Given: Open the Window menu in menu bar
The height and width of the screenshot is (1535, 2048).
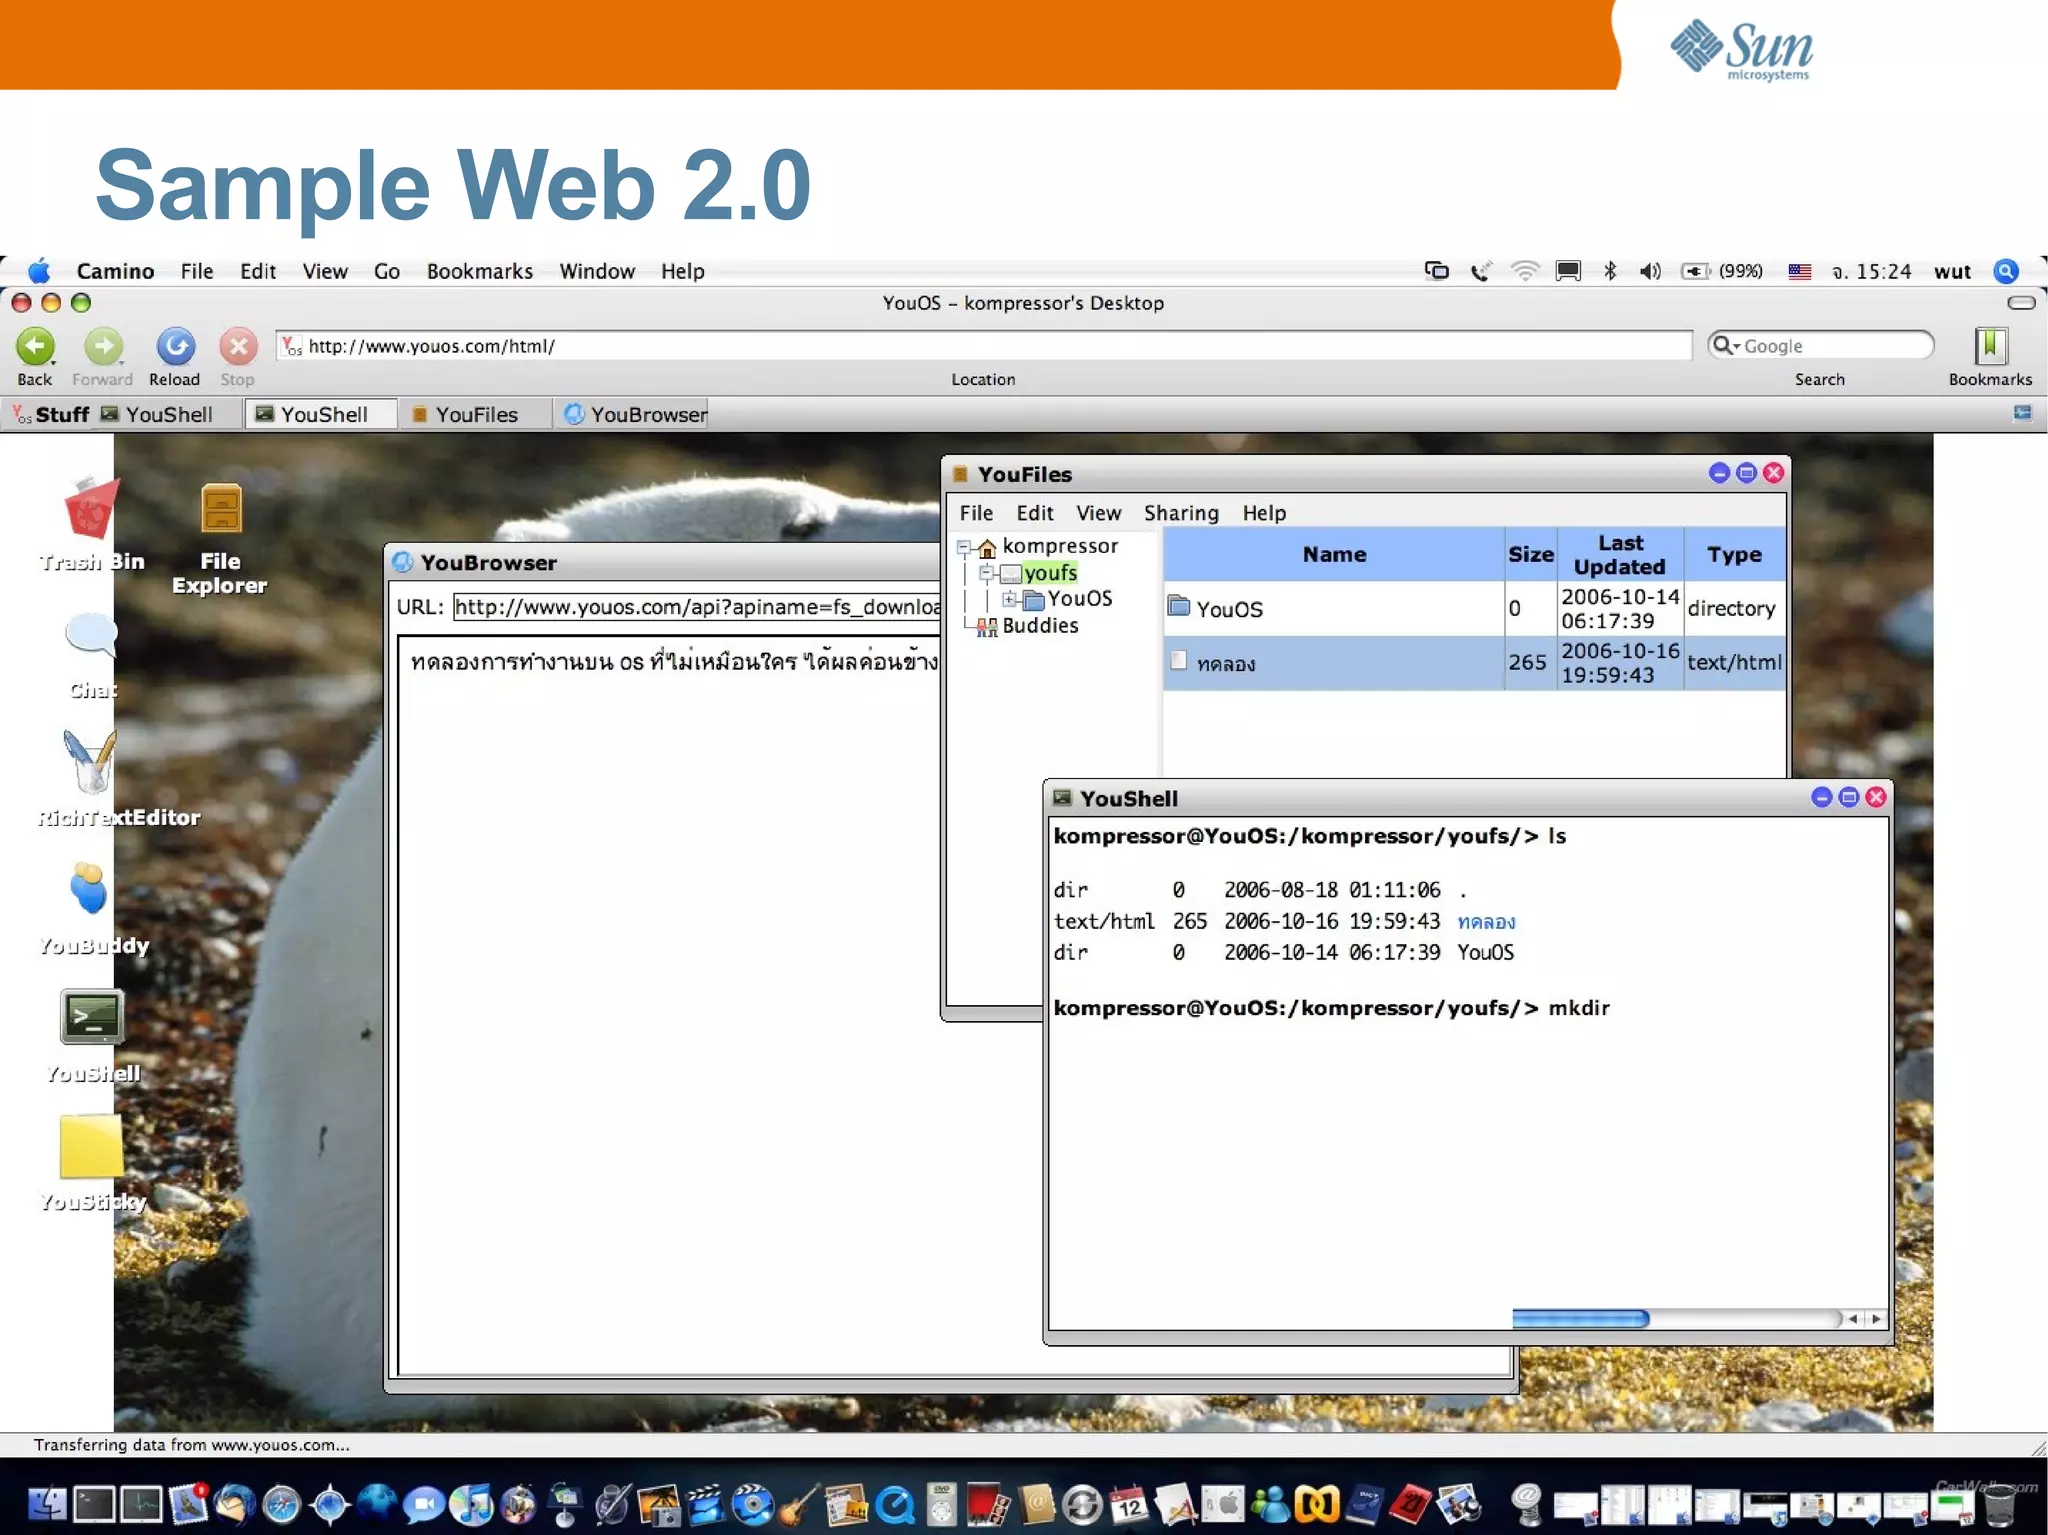Looking at the screenshot, I should (x=597, y=271).
